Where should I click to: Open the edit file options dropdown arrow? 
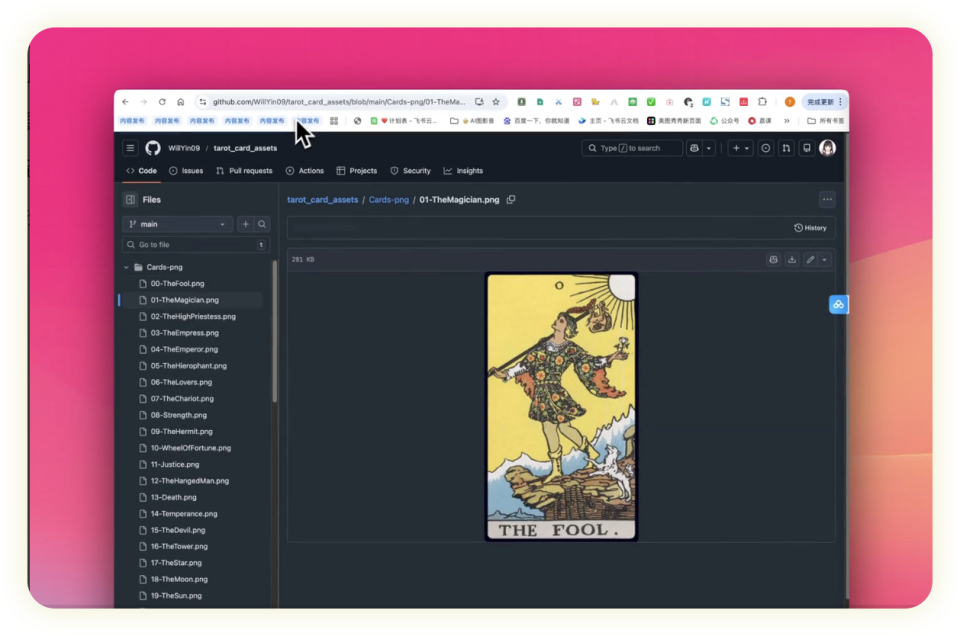click(825, 259)
